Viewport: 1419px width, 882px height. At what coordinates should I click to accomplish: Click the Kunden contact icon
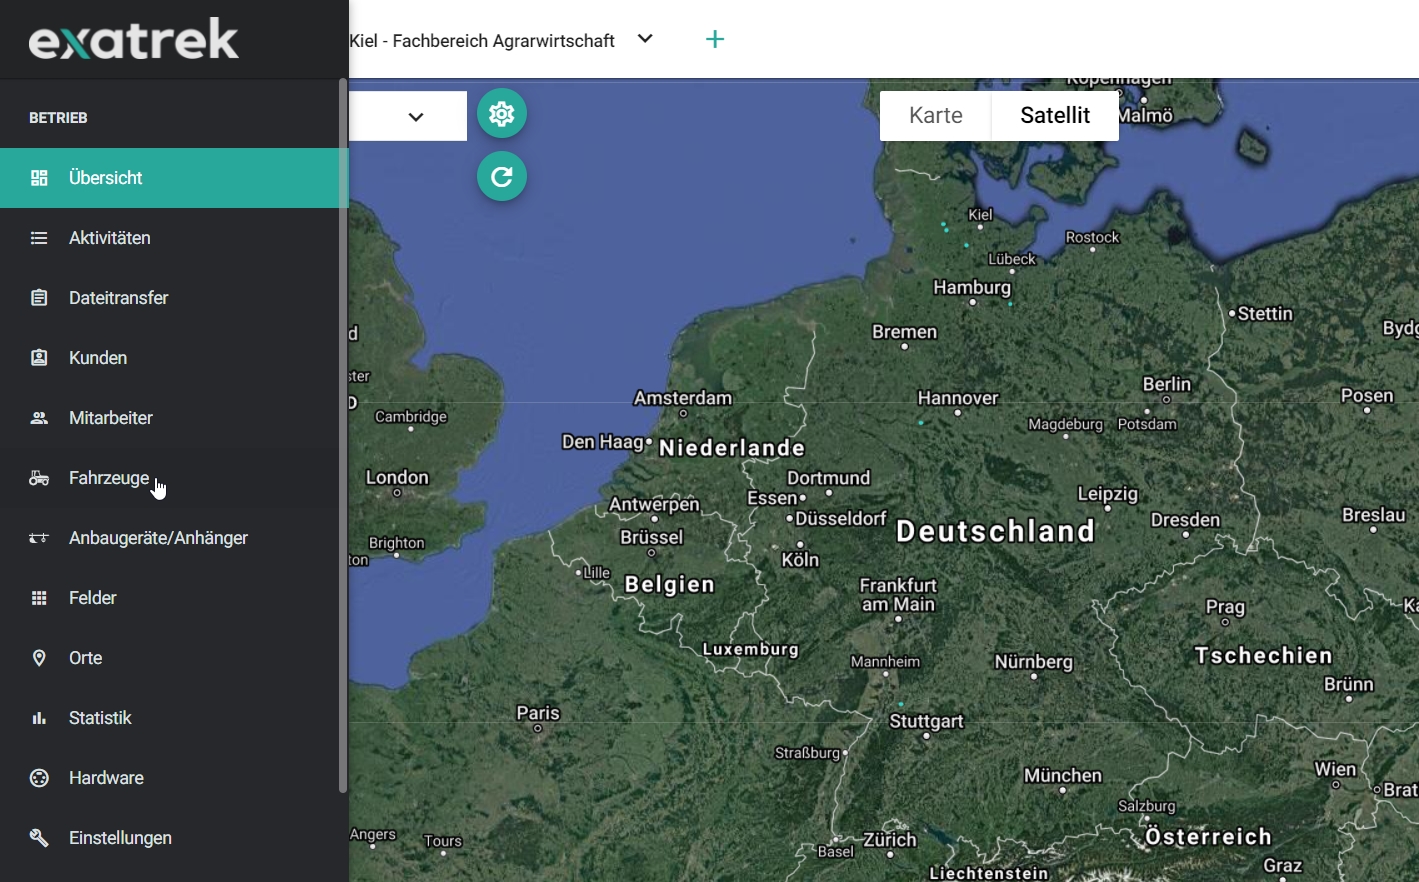tap(39, 358)
